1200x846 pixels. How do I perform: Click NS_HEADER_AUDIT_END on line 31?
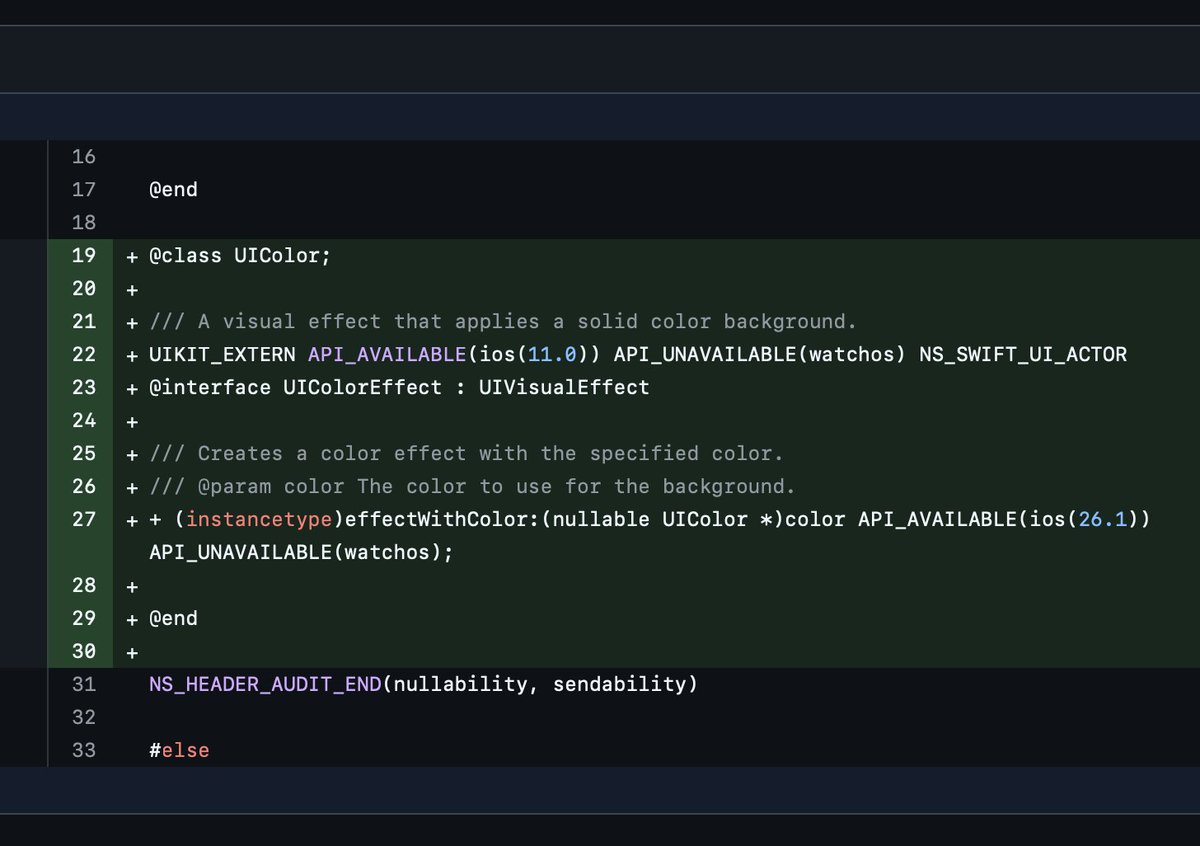pos(265,685)
